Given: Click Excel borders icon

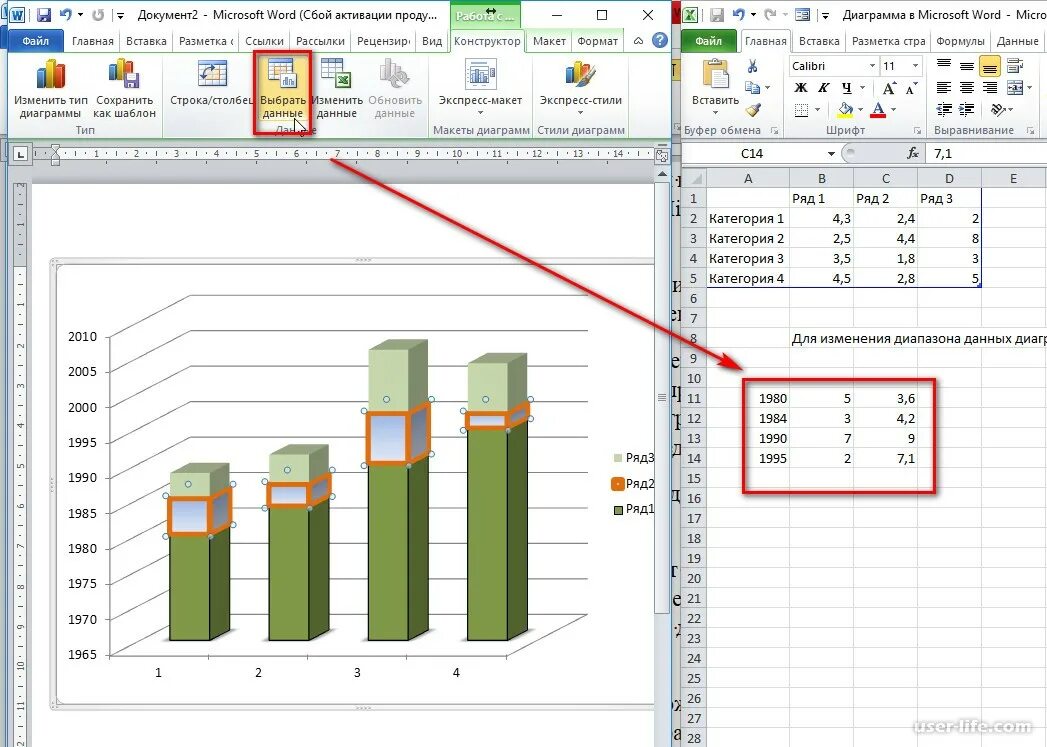Looking at the screenshot, I should (802, 109).
